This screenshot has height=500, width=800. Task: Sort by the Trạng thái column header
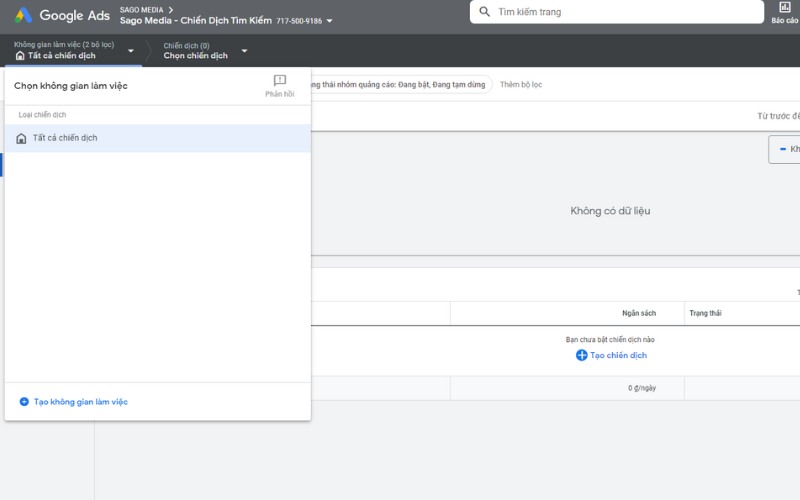pyautogui.click(x=705, y=313)
